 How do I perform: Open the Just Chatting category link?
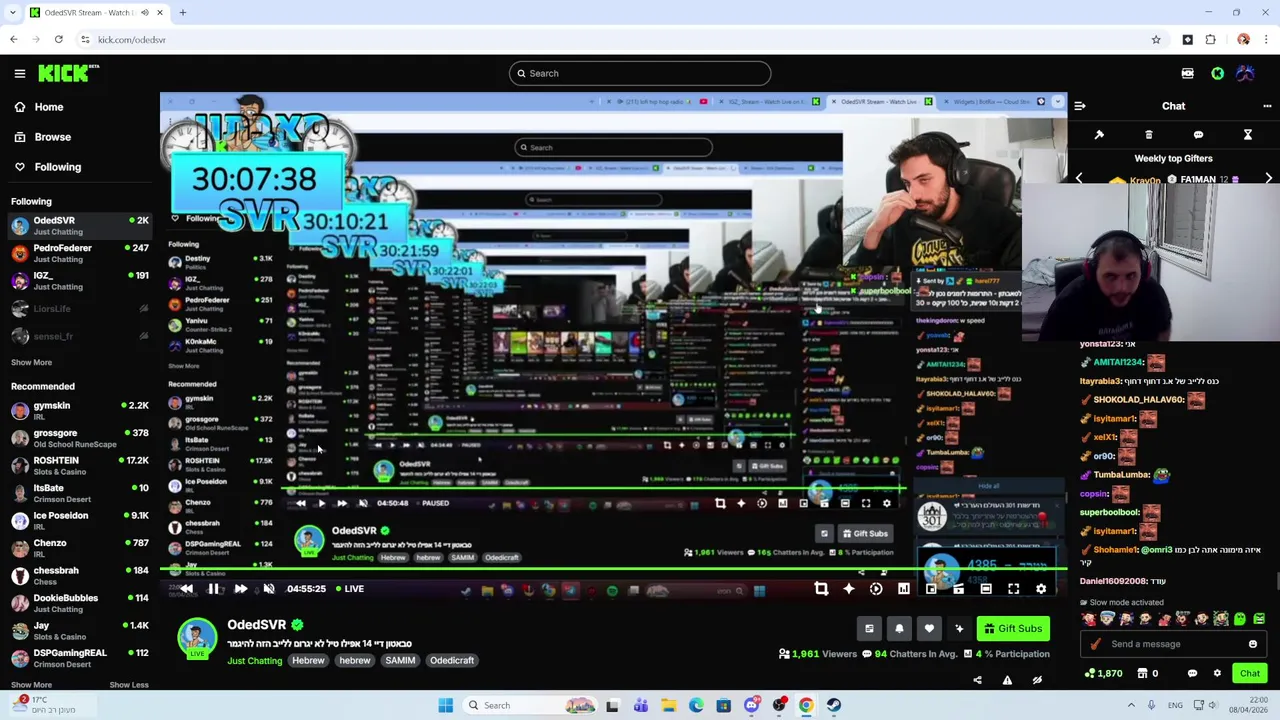click(x=254, y=661)
